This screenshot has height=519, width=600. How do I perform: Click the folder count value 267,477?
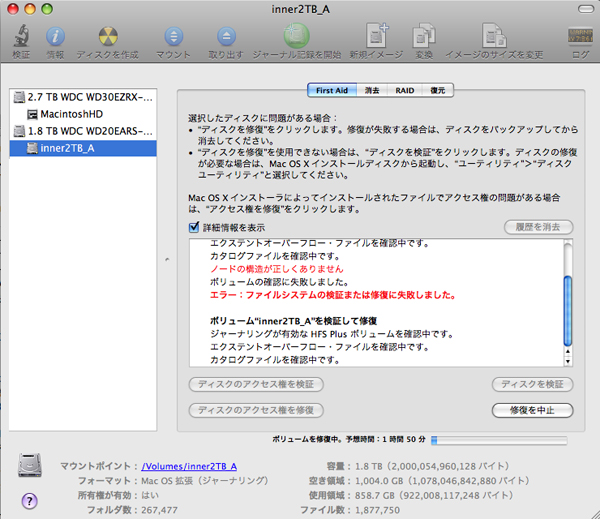(x=159, y=510)
